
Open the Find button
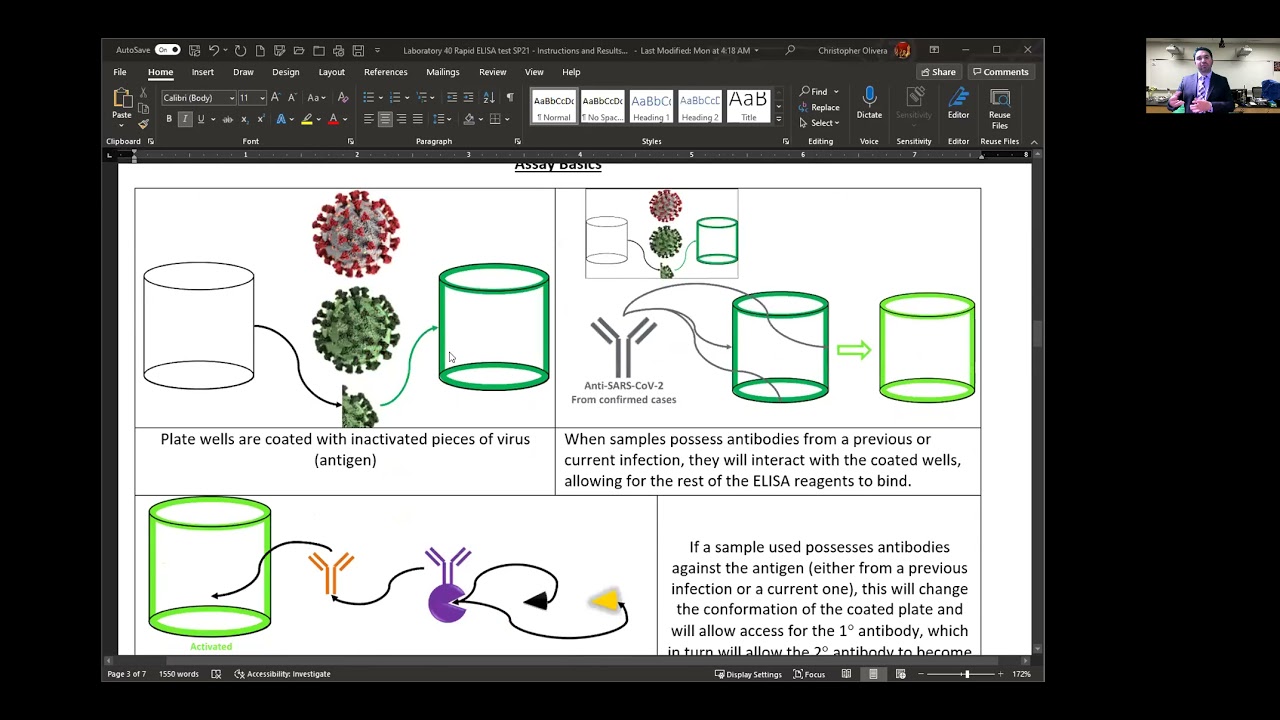point(819,92)
